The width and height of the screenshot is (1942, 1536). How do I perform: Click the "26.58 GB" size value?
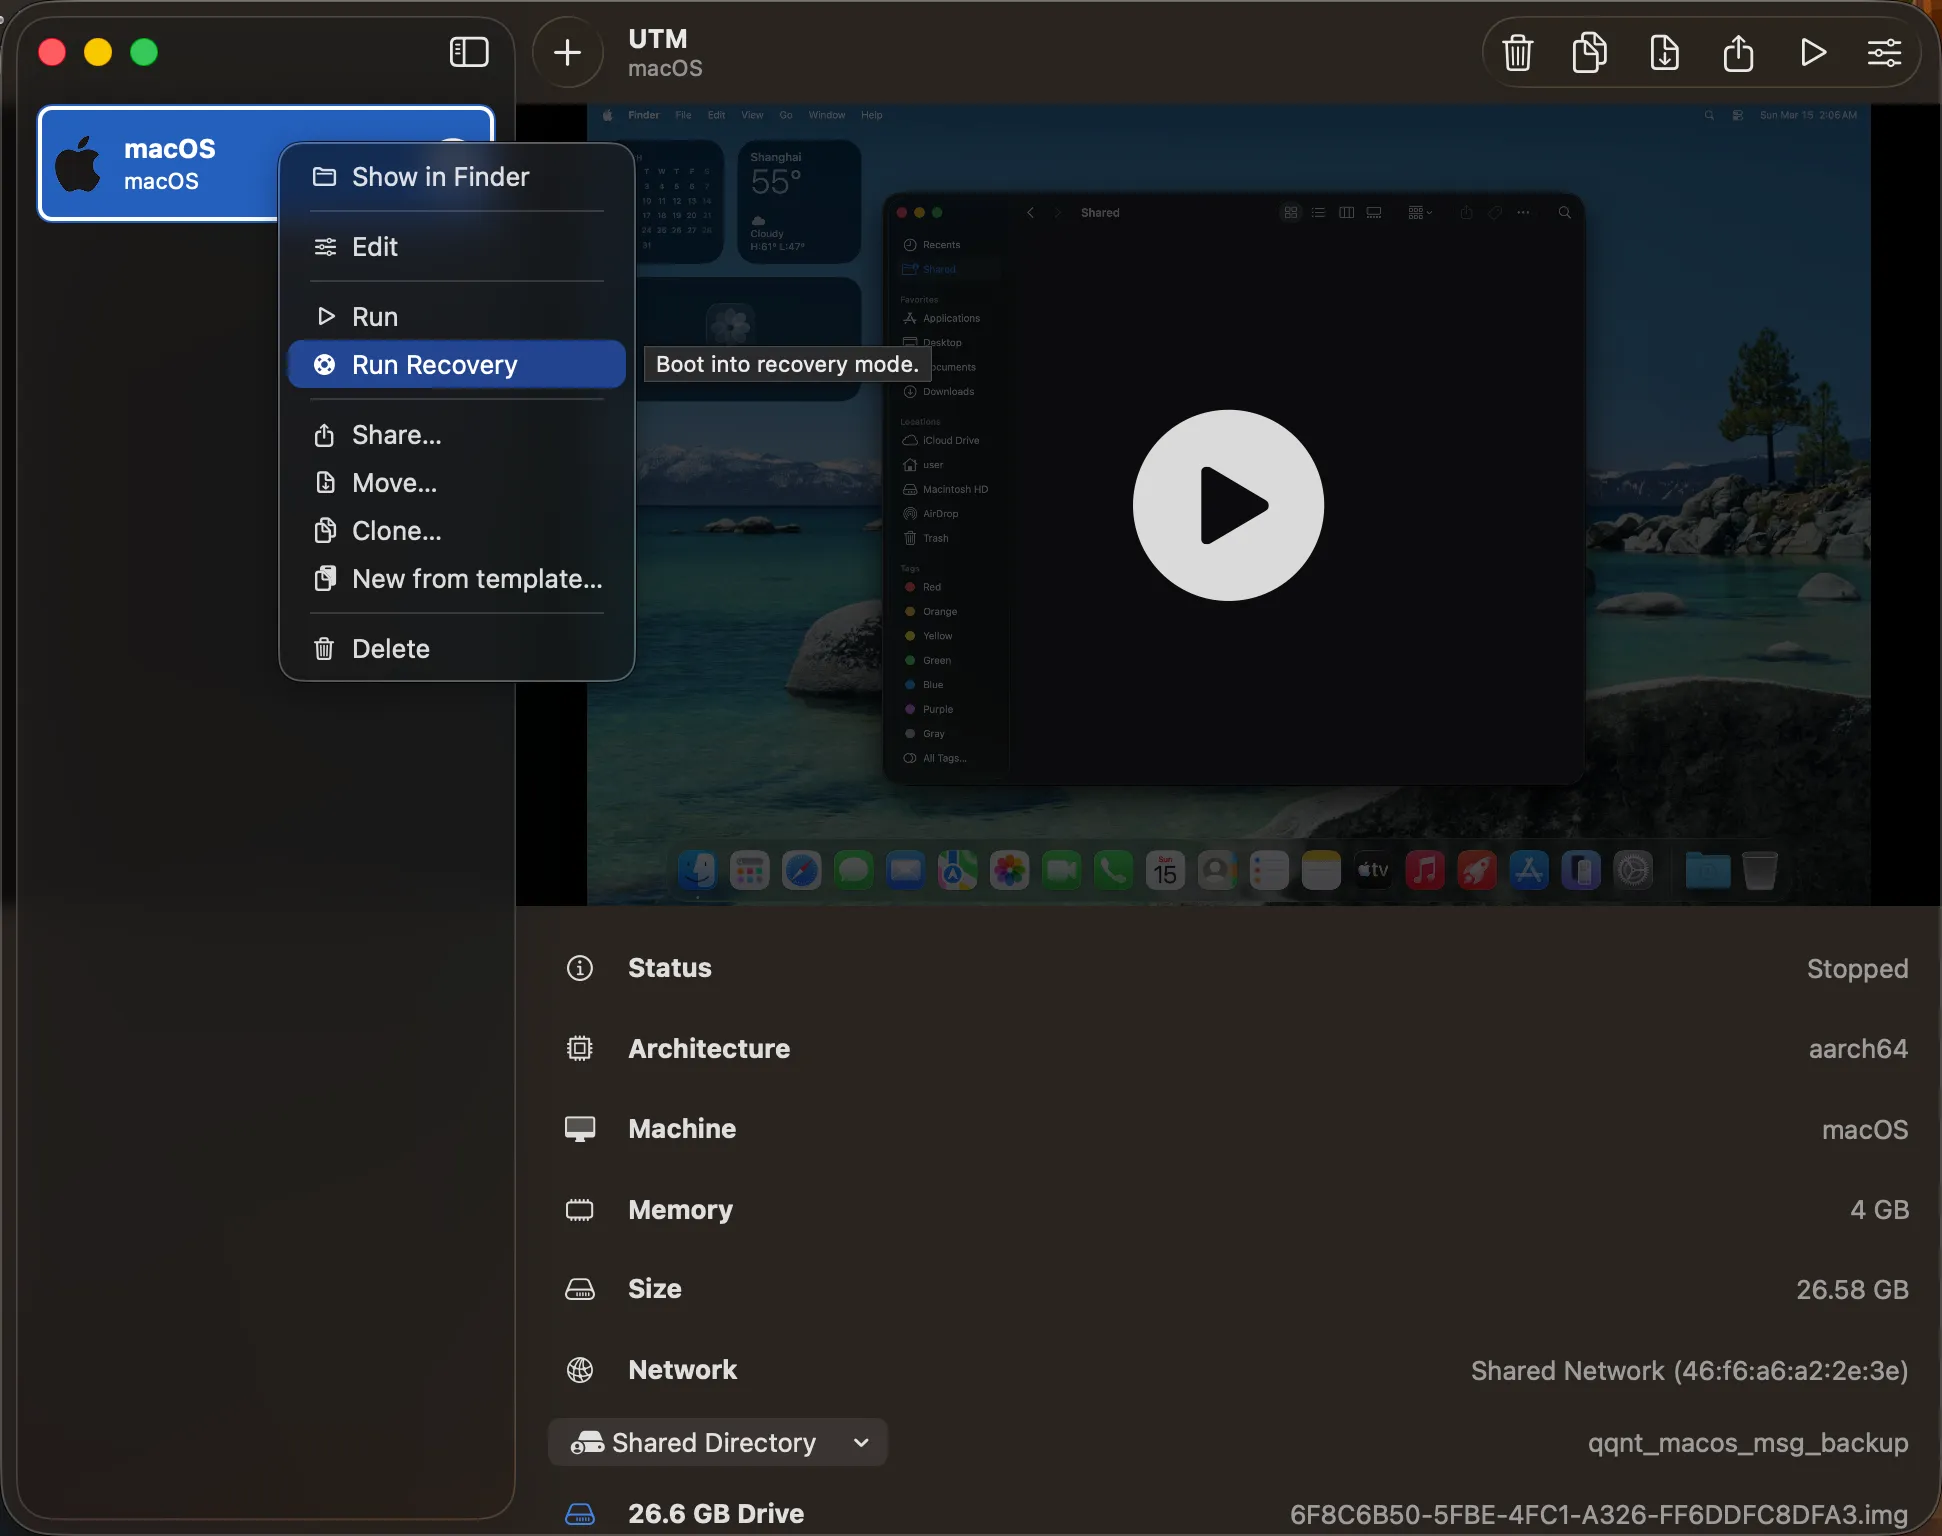(1852, 1290)
